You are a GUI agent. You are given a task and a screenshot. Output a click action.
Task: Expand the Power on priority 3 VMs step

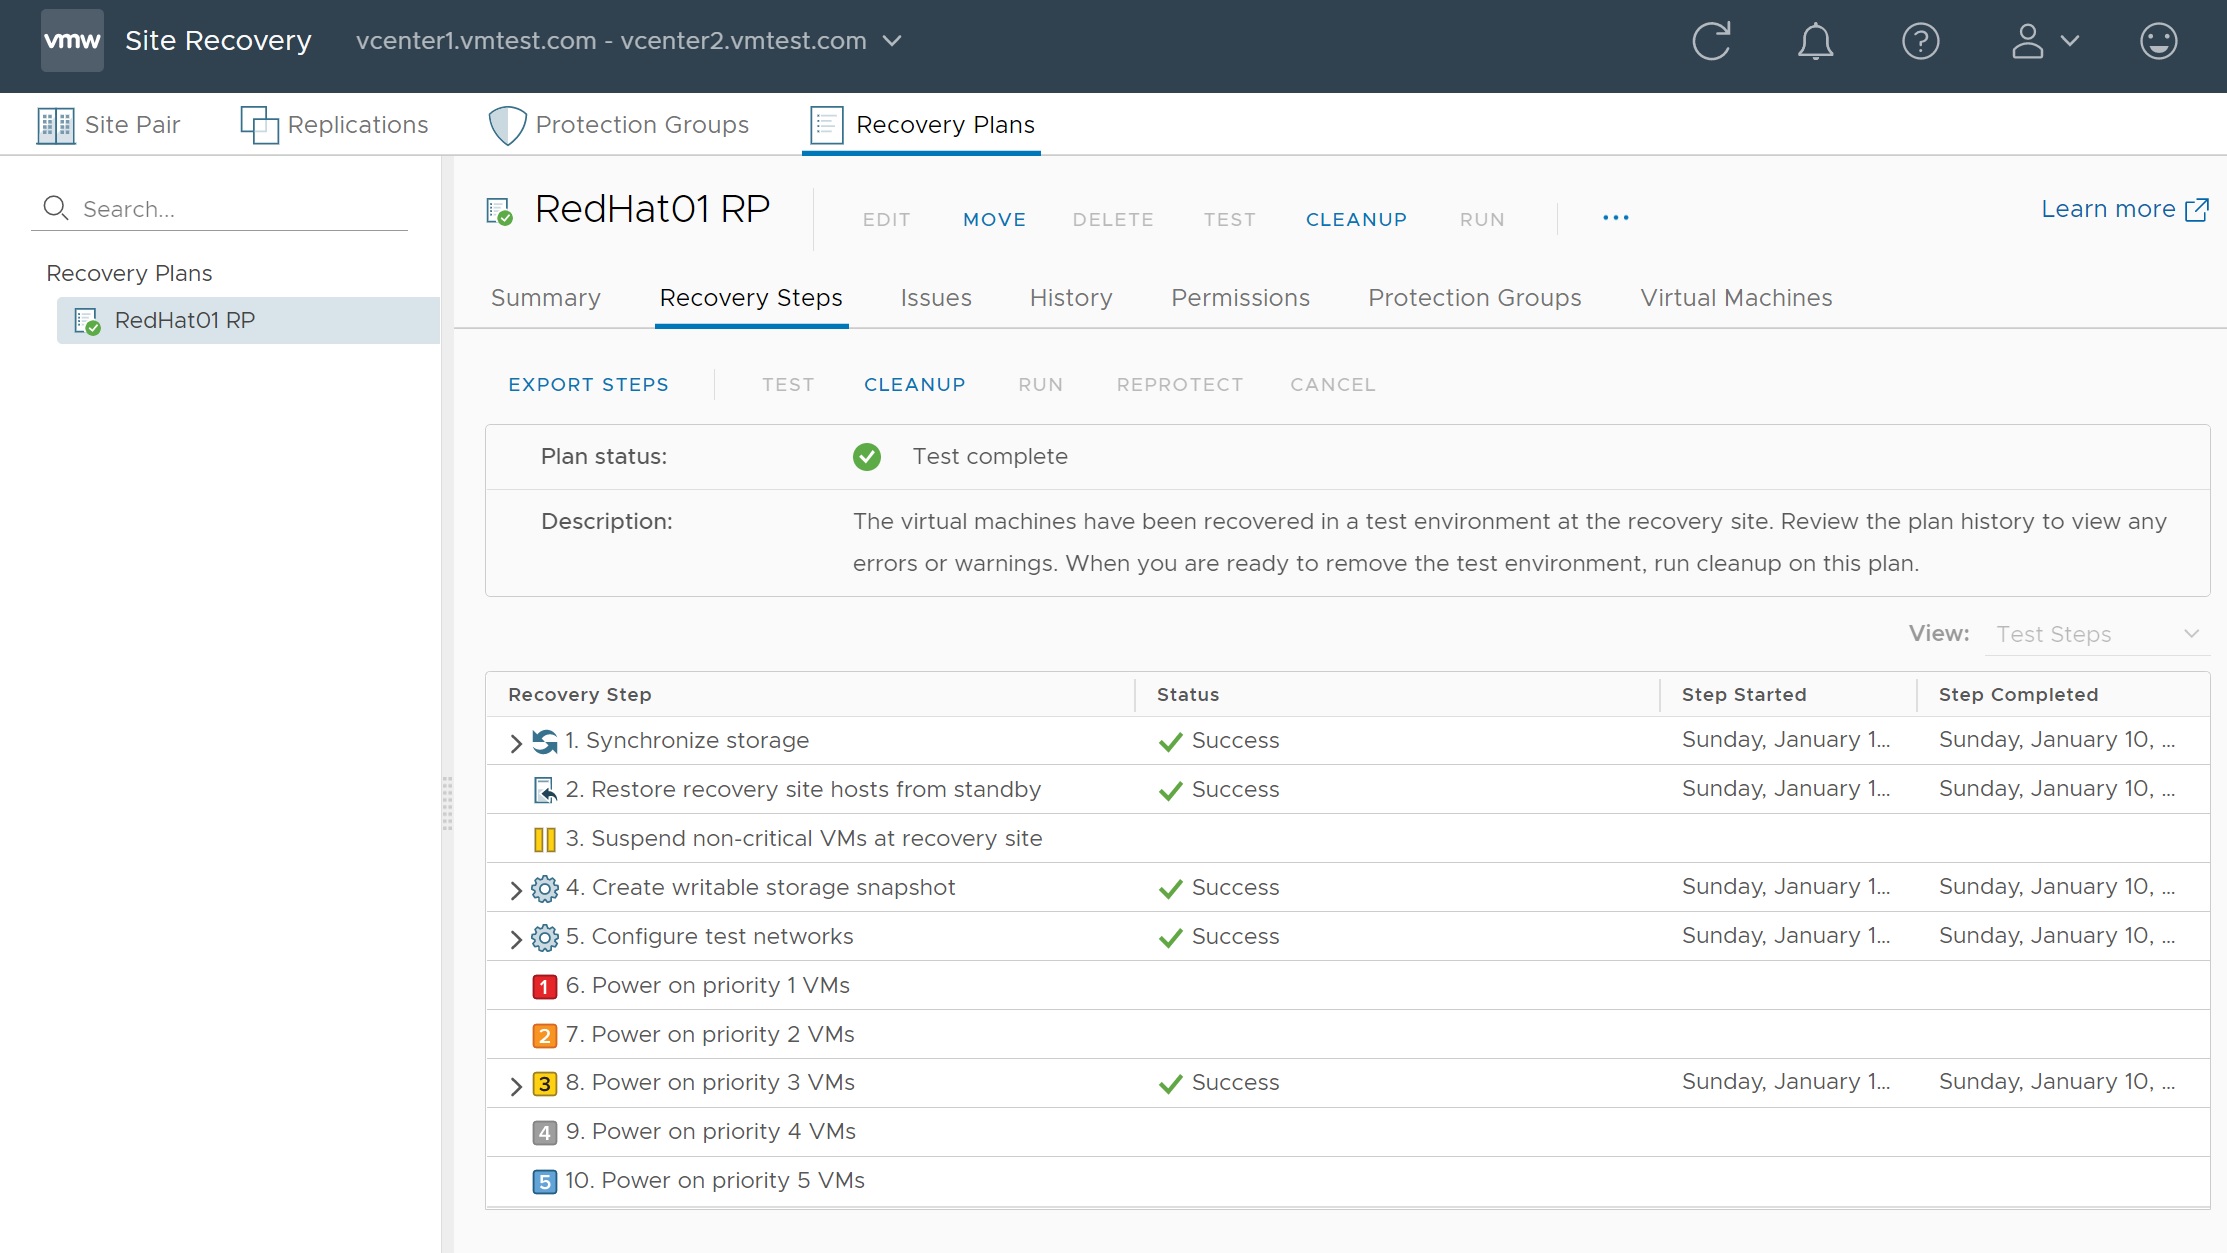tap(516, 1085)
